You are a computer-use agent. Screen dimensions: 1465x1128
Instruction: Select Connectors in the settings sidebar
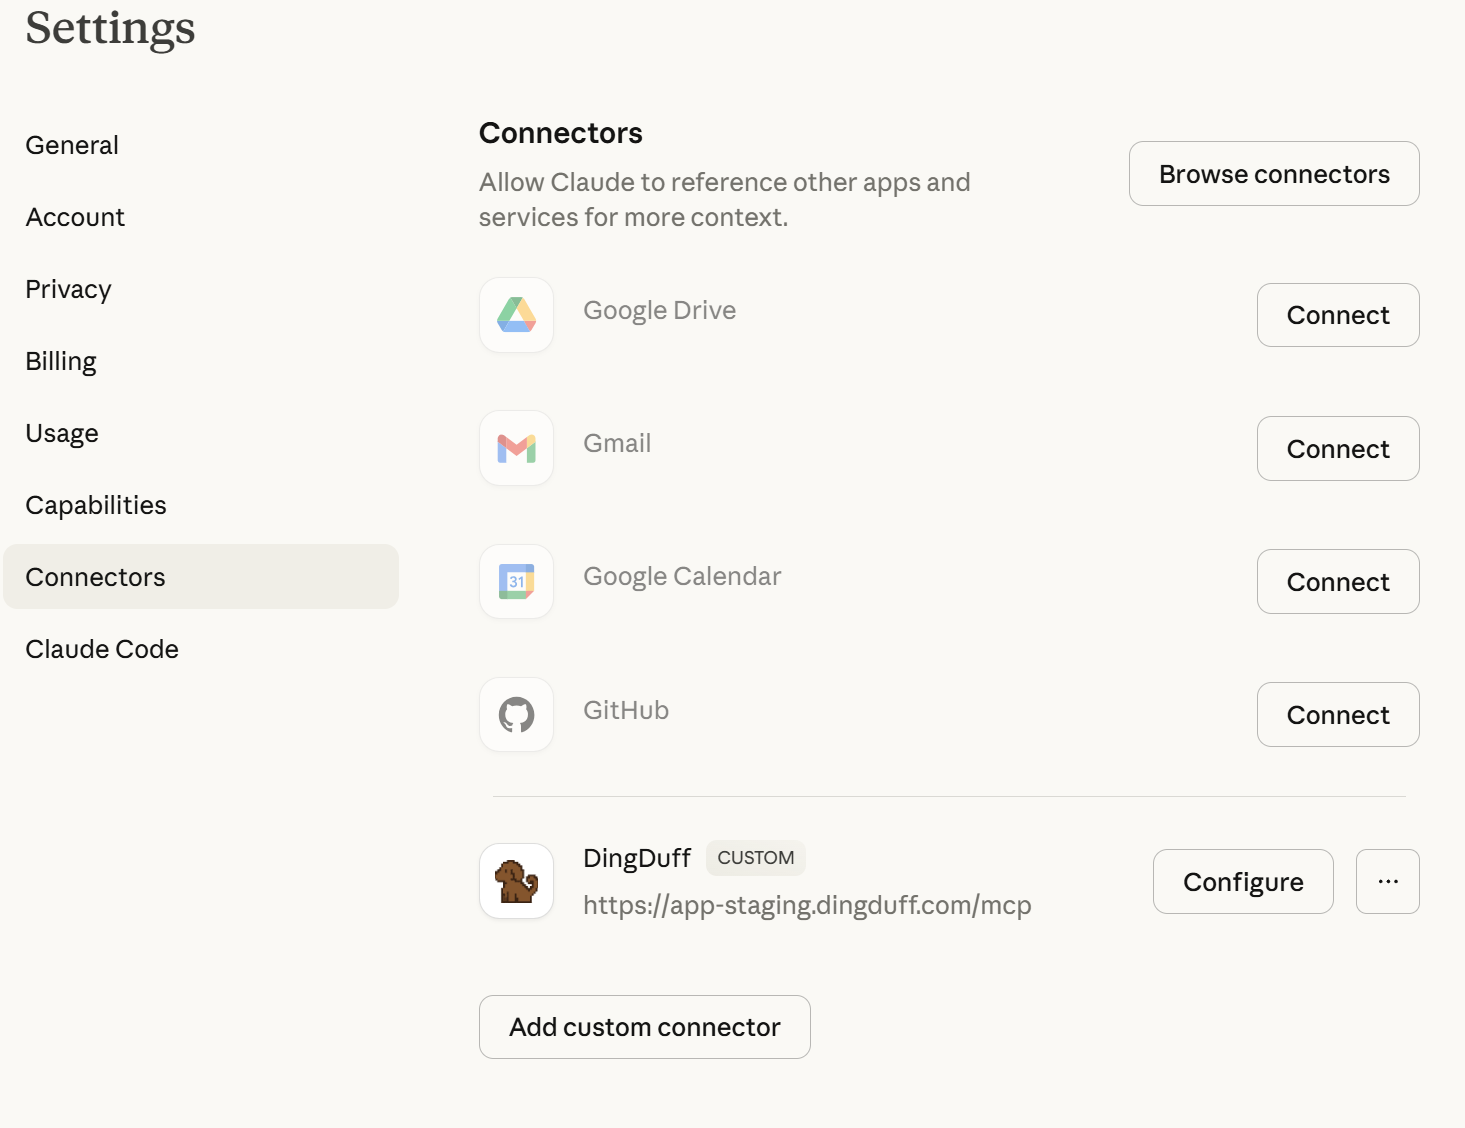click(95, 576)
